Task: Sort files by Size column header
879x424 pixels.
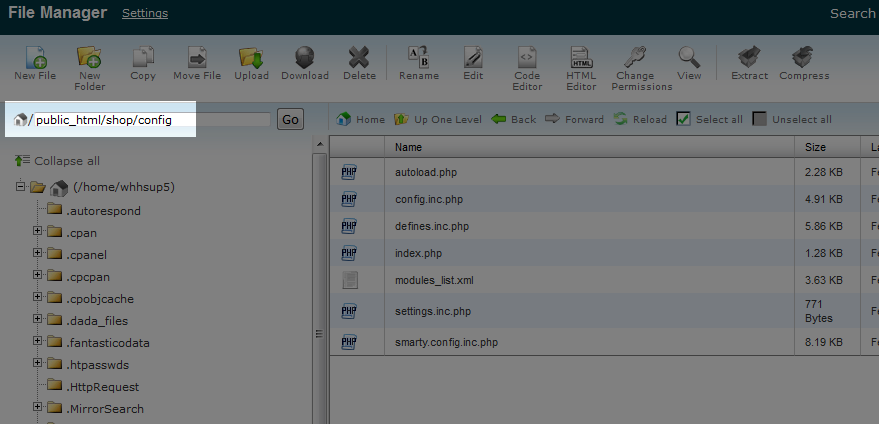Action: click(815, 147)
